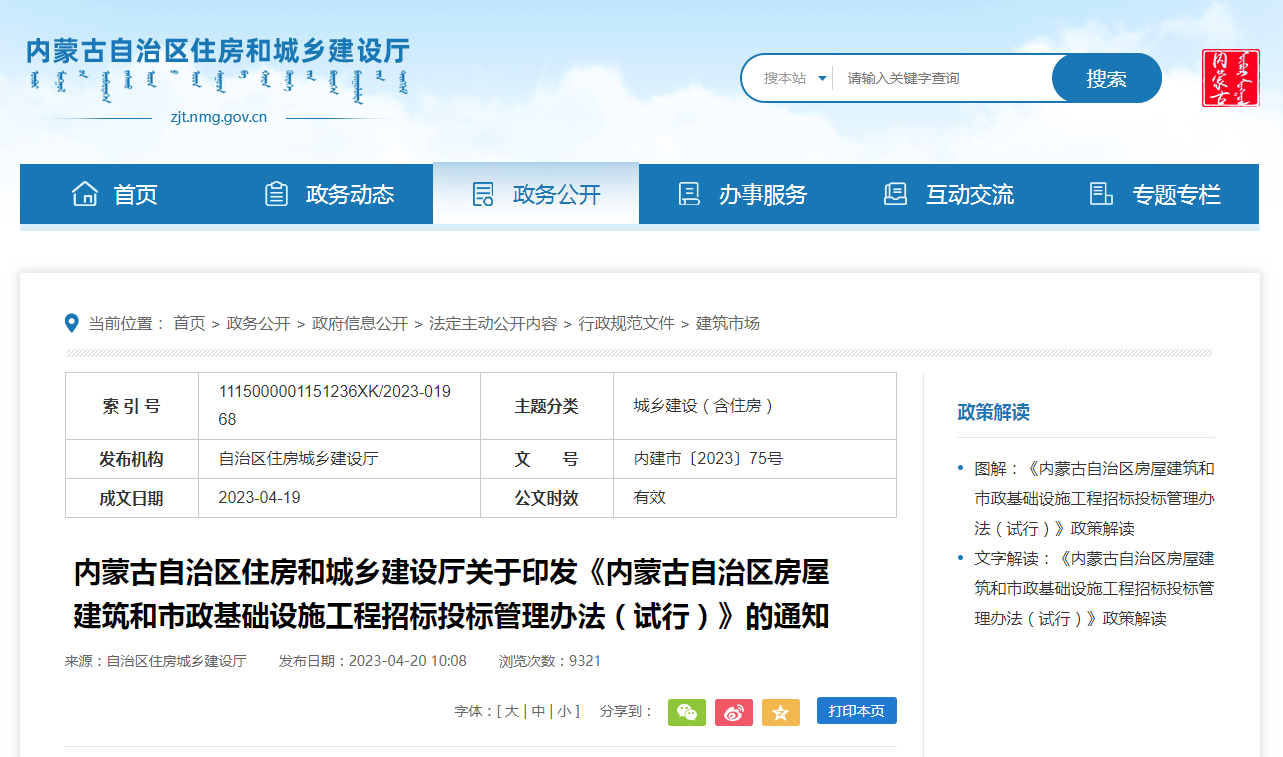This screenshot has height=757, width=1283.
Task: Open the 搜本站 search scope dropdown
Action: pyautogui.click(x=795, y=78)
